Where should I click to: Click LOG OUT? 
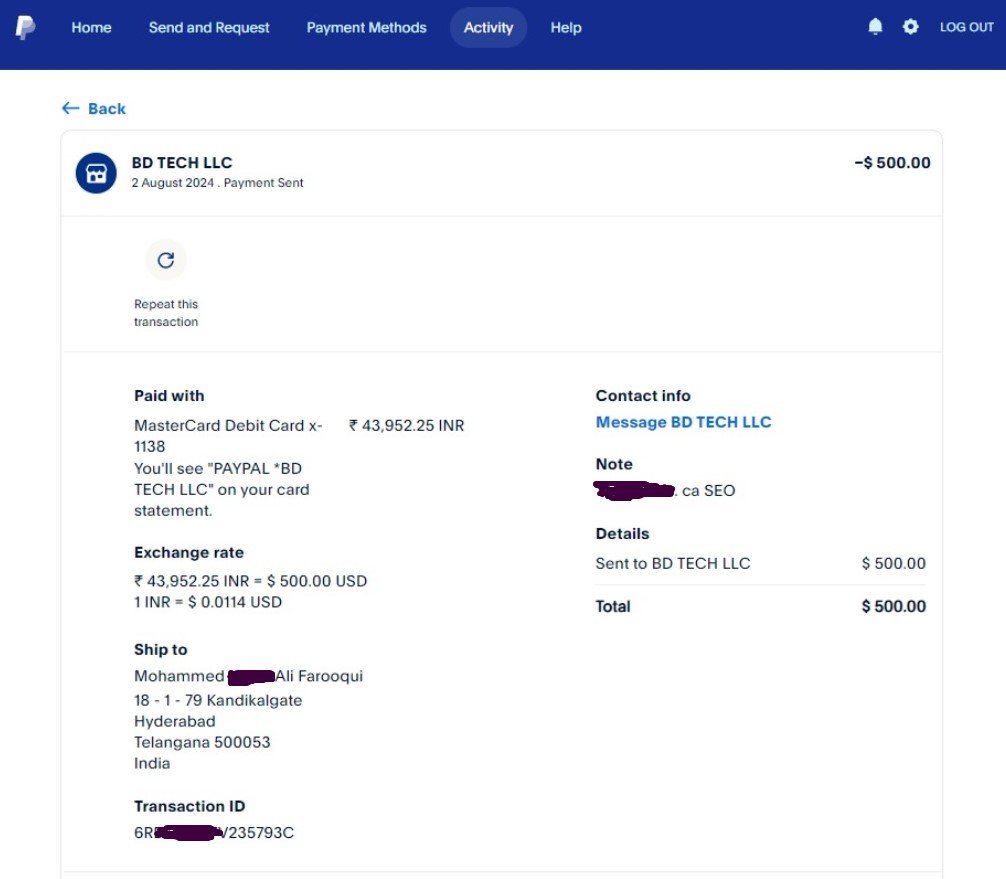(x=966, y=27)
